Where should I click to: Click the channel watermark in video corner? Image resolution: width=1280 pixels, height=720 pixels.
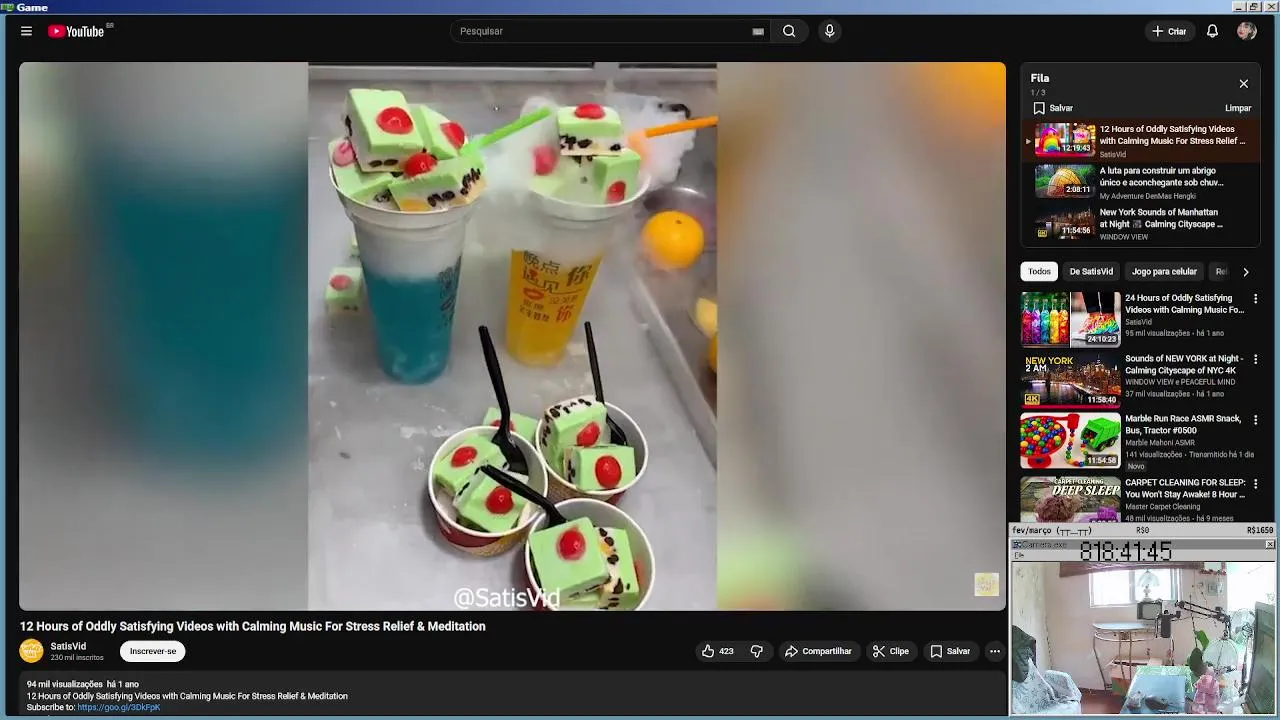pyautogui.click(x=986, y=584)
